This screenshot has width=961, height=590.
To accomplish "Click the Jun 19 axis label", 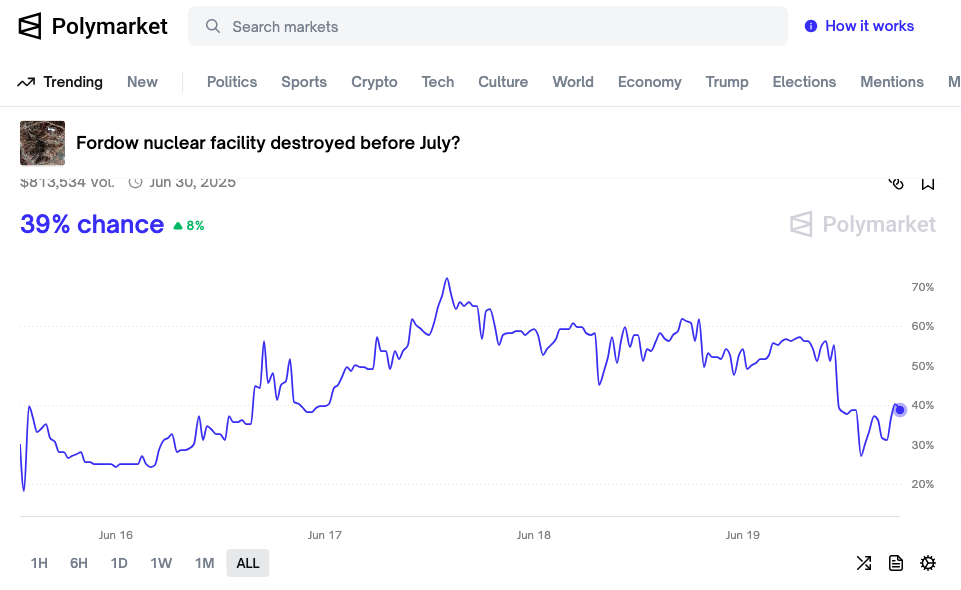I will [743, 535].
